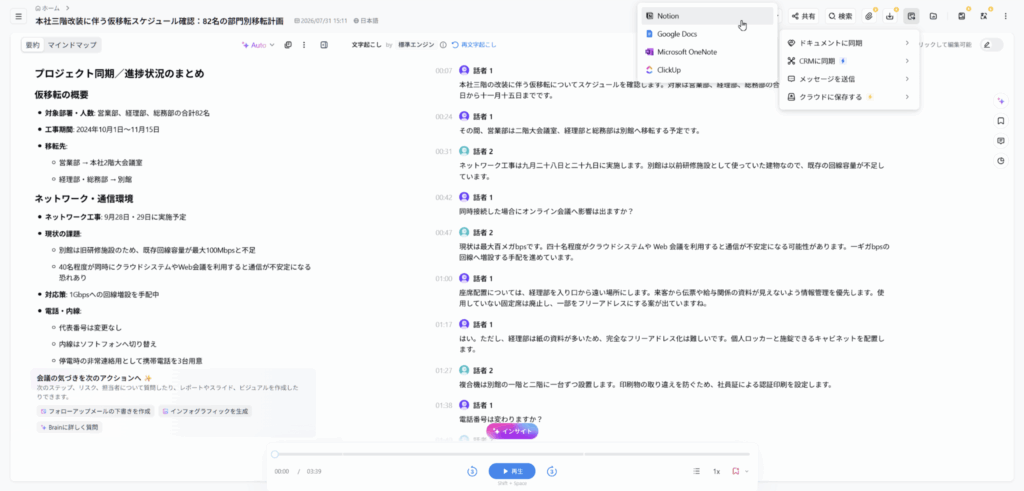The height and width of the screenshot is (491, 1024).
Task: Click the copy summary icon next to Auto
Action: pos(288,45)
